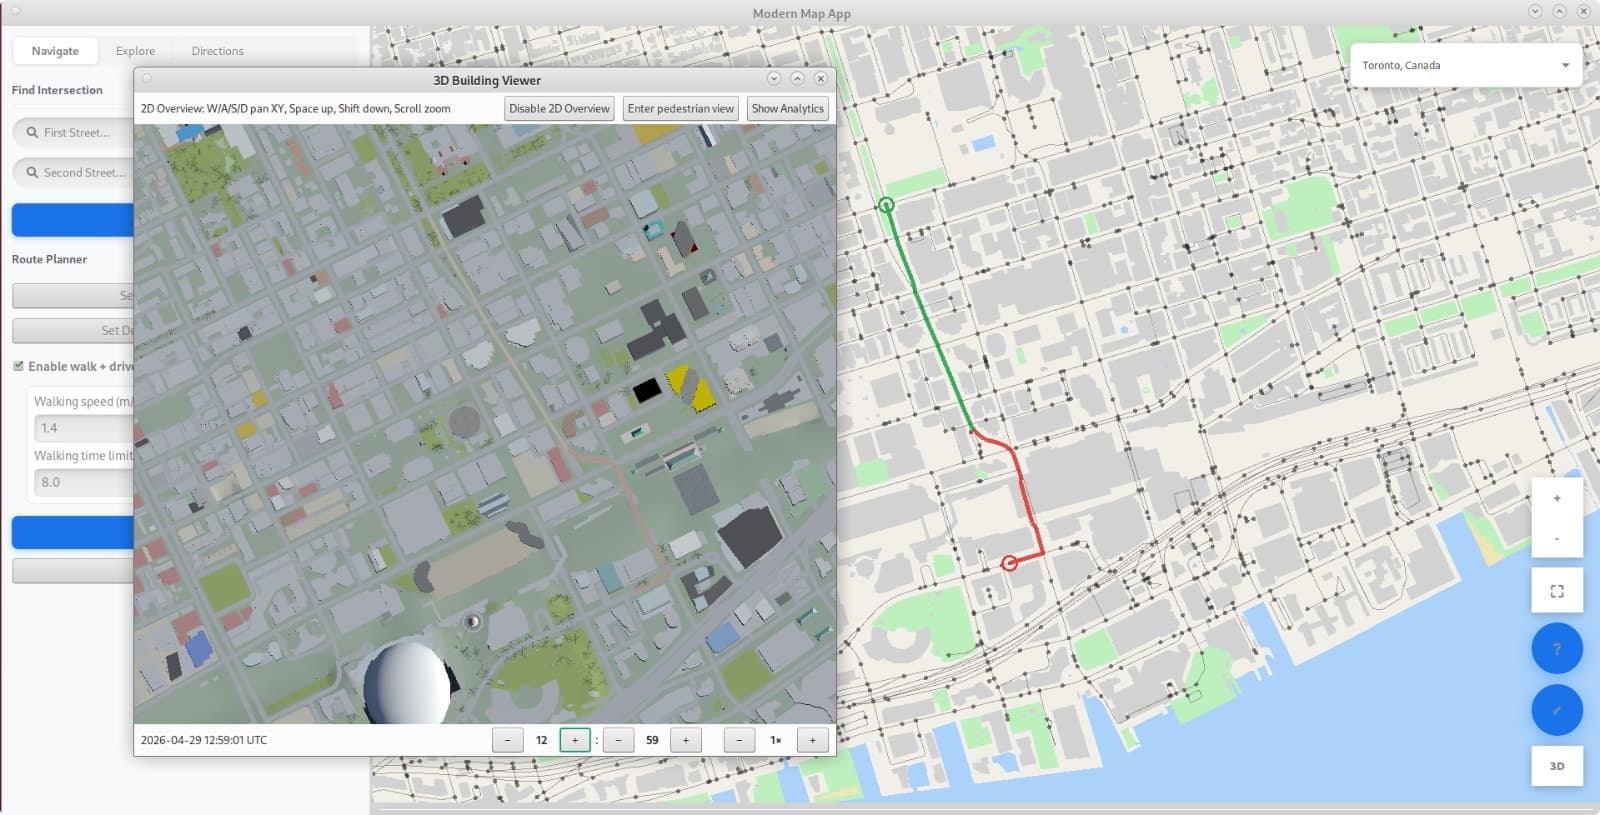Click the Set De... destination button

pyautogui.click(x=73, y=330)
